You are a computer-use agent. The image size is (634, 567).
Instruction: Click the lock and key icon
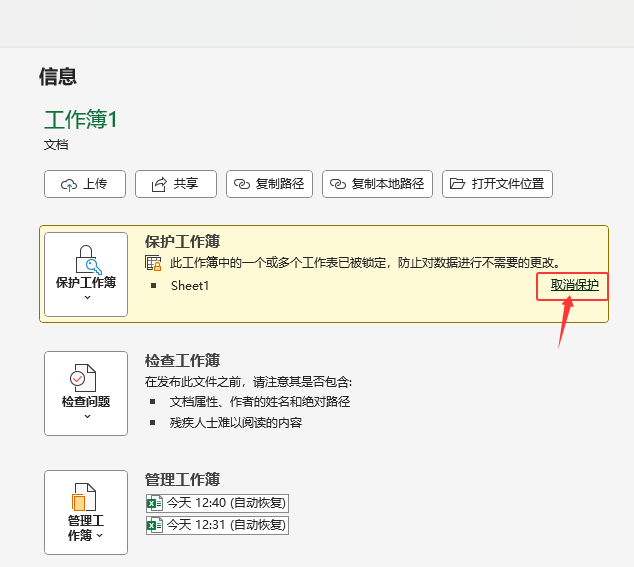pos(88,260)
